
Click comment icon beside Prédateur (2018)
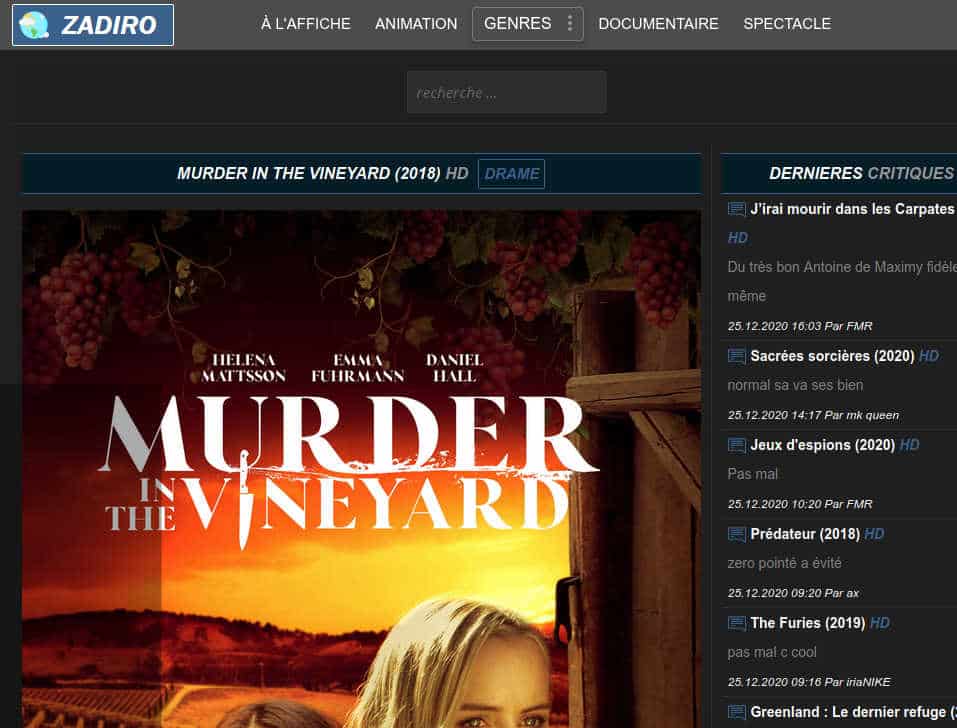(x=737, y=534)
